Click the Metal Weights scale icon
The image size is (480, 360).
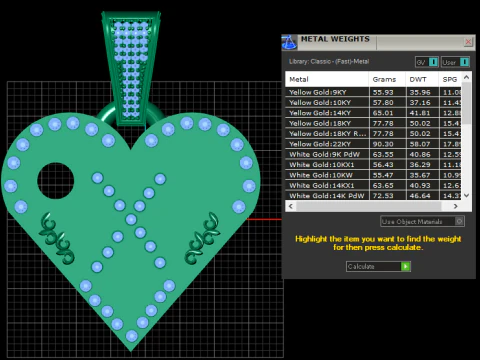click(289, 43)
